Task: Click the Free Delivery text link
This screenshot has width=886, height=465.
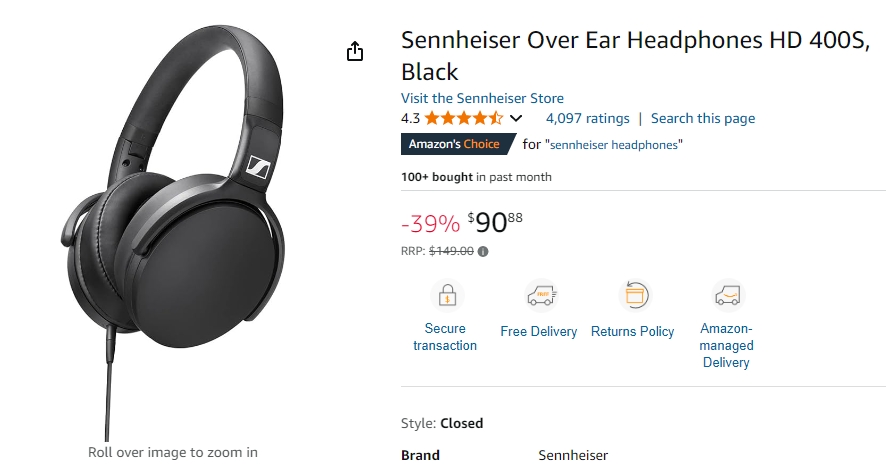Action: [x=538, y=332]
